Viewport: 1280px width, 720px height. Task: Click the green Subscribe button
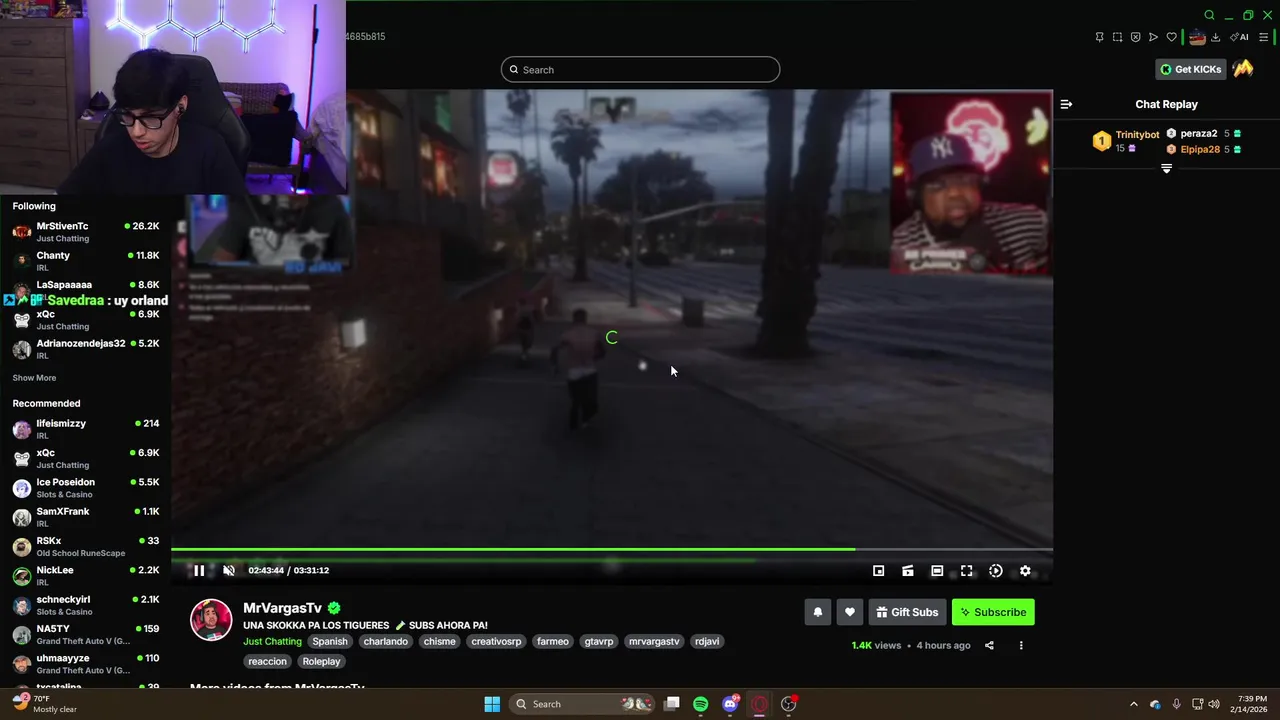pos(993,612)
